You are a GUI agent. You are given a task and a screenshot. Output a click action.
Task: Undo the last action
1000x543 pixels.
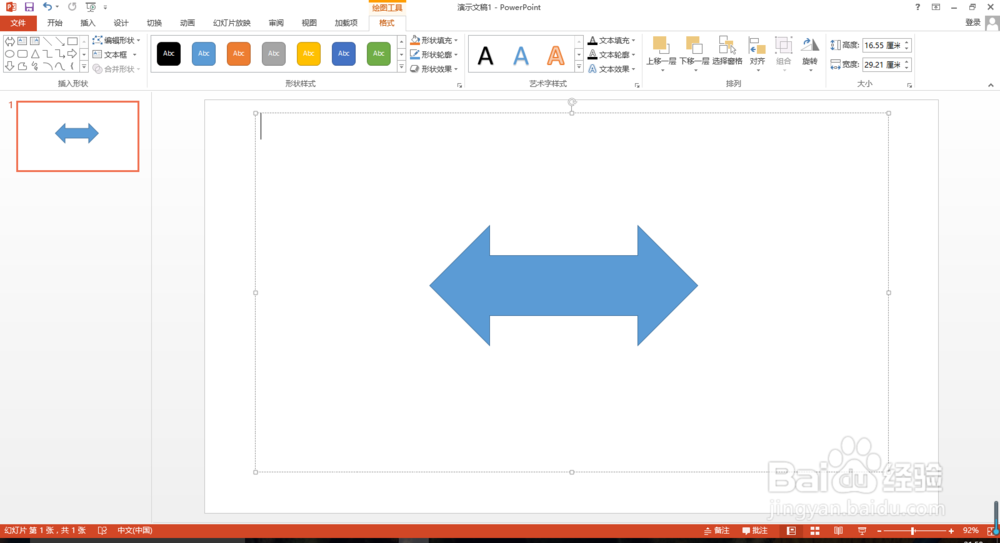[x=47, y=7]
